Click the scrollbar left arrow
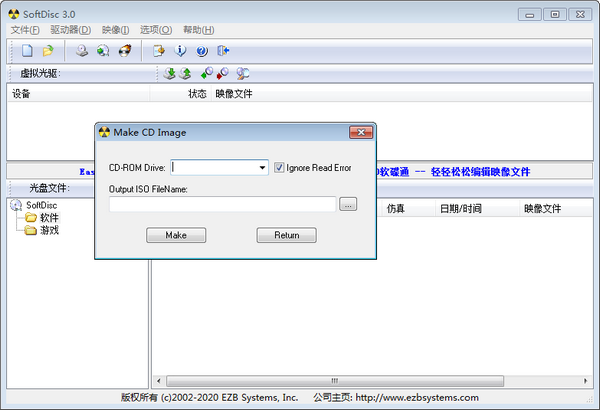This screenshot has width=600, height=410. pyautogui.click(x=159, y=381)
